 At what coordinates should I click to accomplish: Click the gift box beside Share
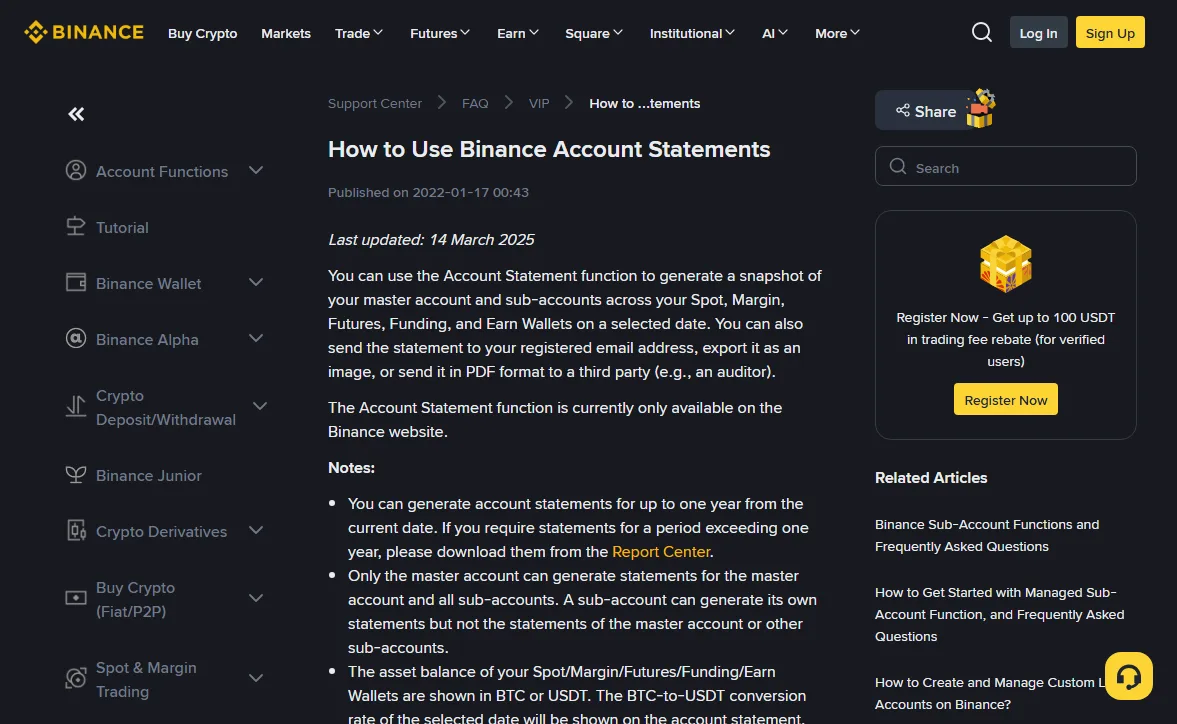(980, 109)
